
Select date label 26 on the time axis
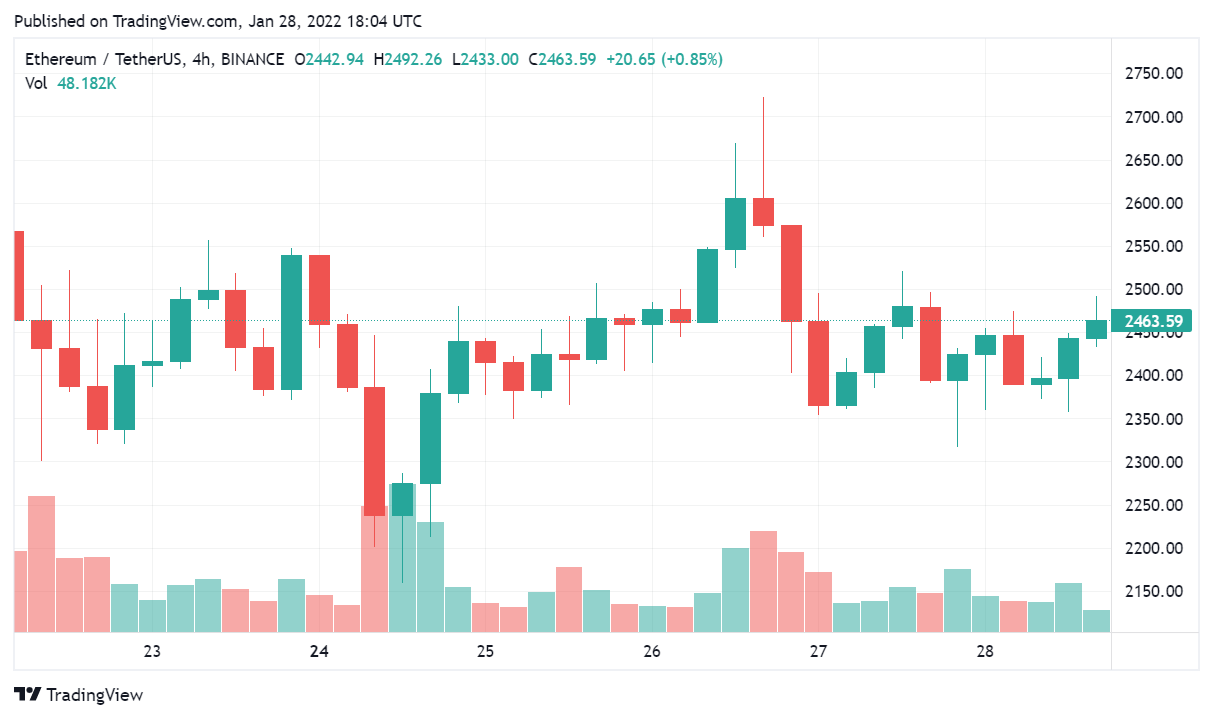tap(652, 652)
